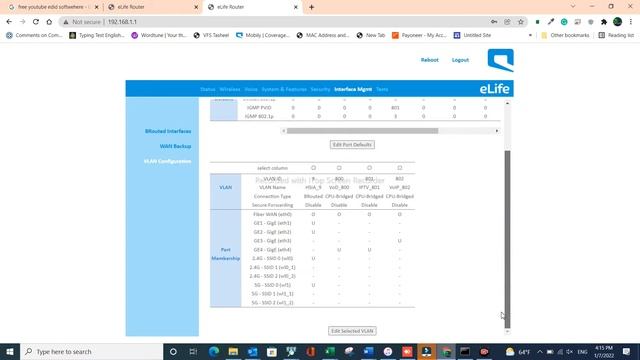Open Microsoft Edge from taskbar
Image resolution: width=640 pixels, height=360 pixels.
(213, 351)
